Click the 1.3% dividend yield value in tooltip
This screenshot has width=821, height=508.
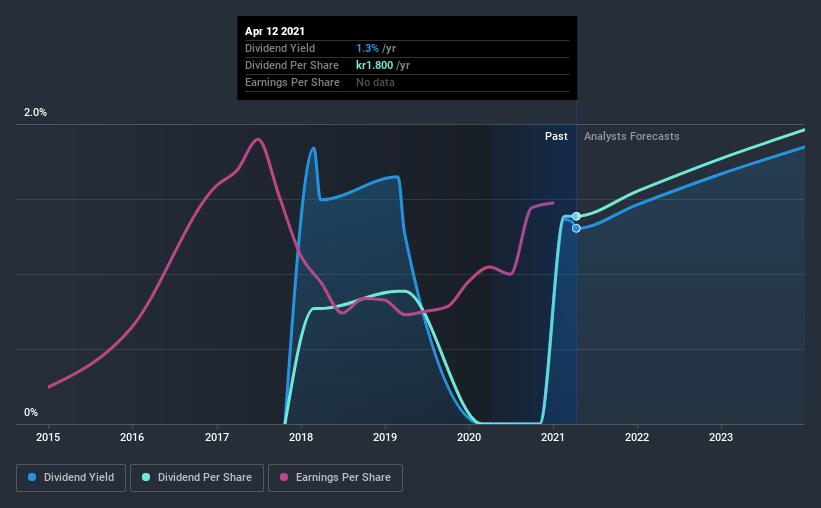coord(367,48)
